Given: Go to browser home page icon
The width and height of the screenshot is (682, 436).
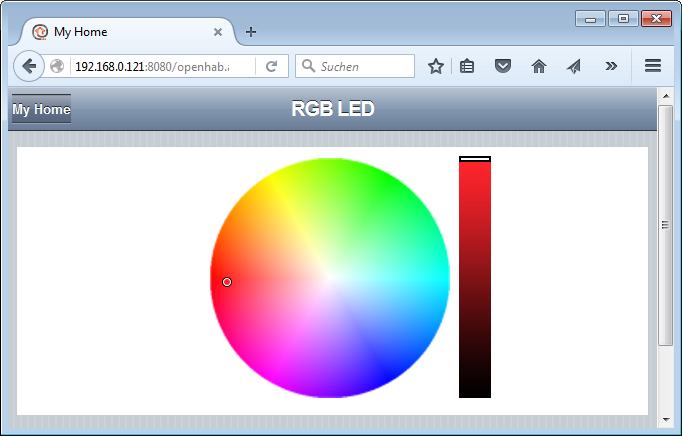Looking at the screenshot, I should click(x=539, y=66).
